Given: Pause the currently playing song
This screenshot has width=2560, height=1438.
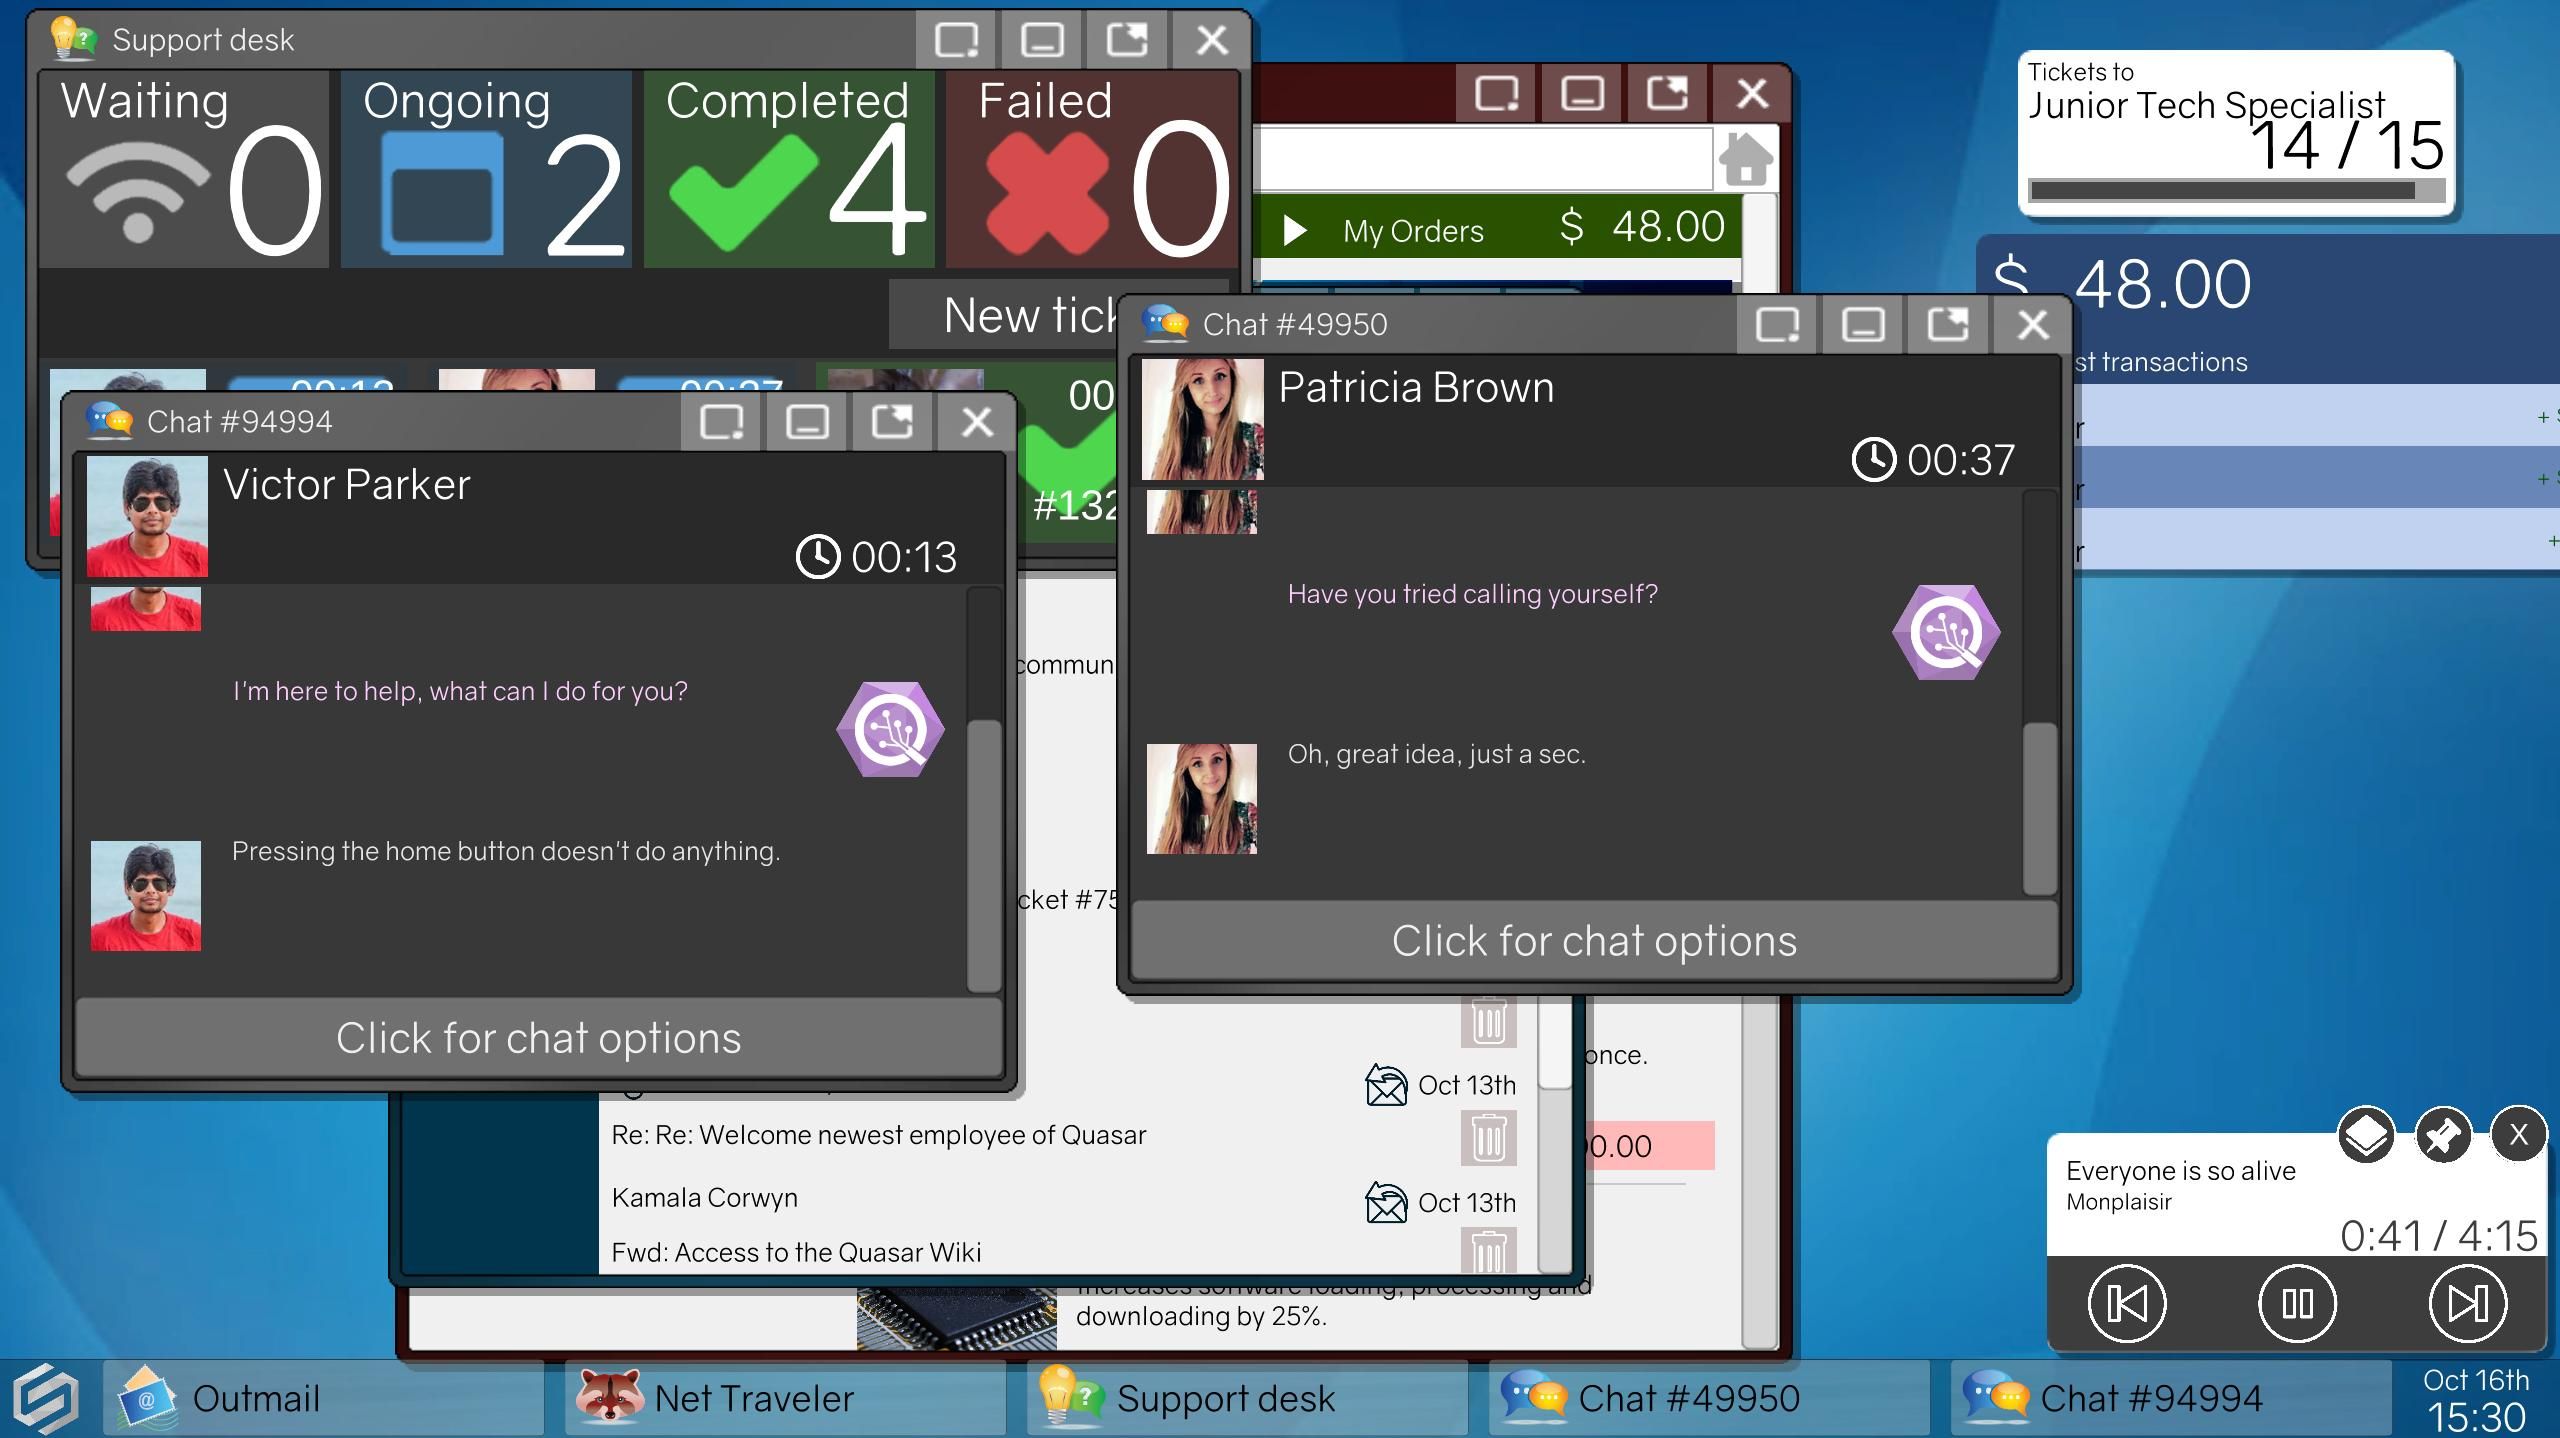Looking at the screenshot, I should [2297, 1303].
